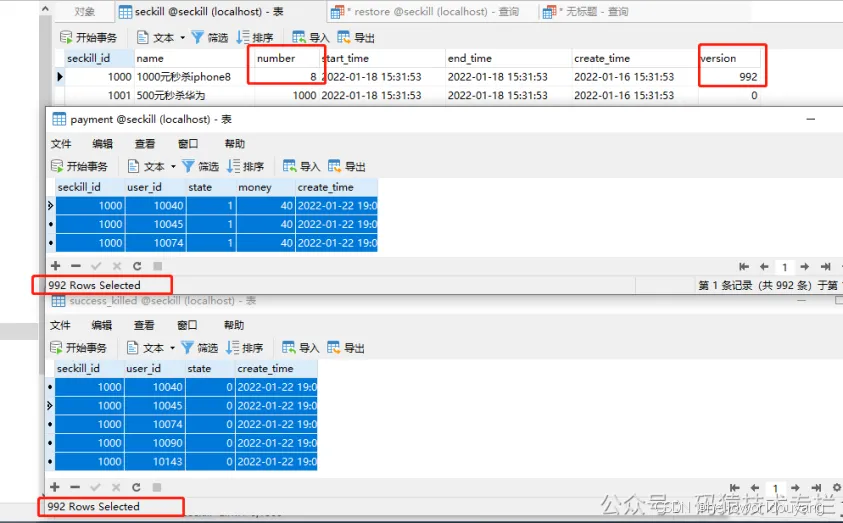Open 窗口 menu in the payment window
Viewport: 843px width, 523px height.
pyautogui.click(x=188, y=144)
